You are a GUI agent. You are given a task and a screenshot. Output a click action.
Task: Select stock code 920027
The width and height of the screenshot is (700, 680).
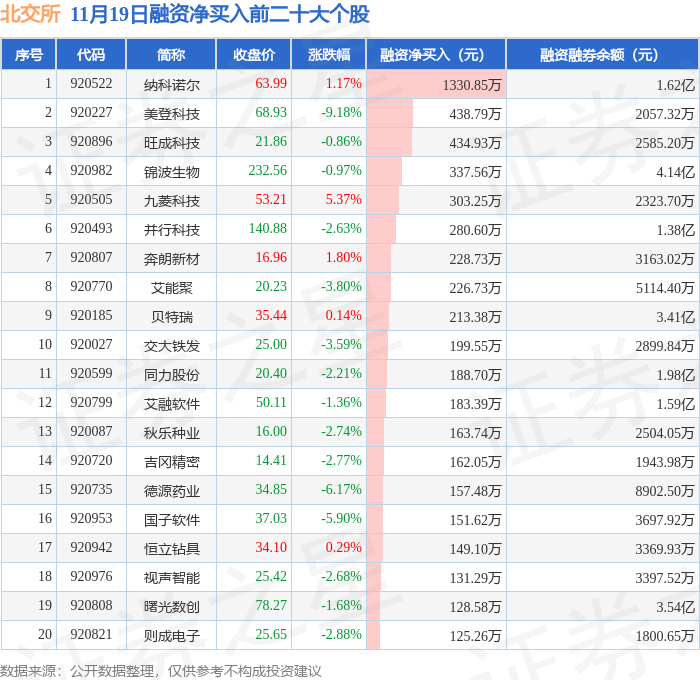pyautogui.click(x=91, y=345)
